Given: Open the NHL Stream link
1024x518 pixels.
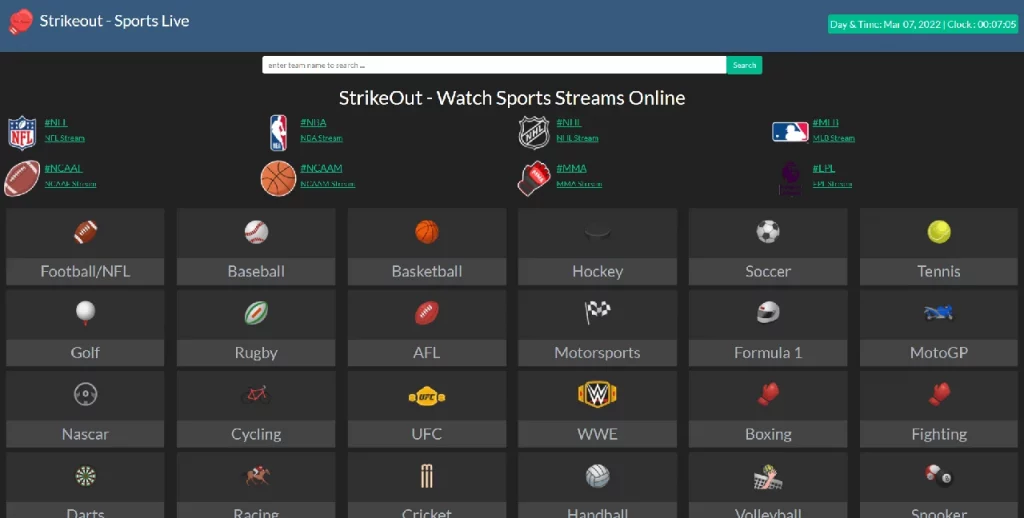Looking at the screenshot, I should 577,138.
